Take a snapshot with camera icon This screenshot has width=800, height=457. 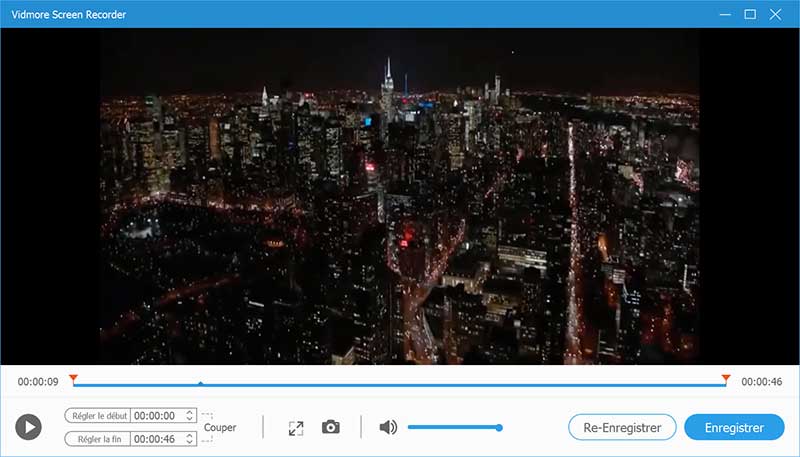[331, 427]
